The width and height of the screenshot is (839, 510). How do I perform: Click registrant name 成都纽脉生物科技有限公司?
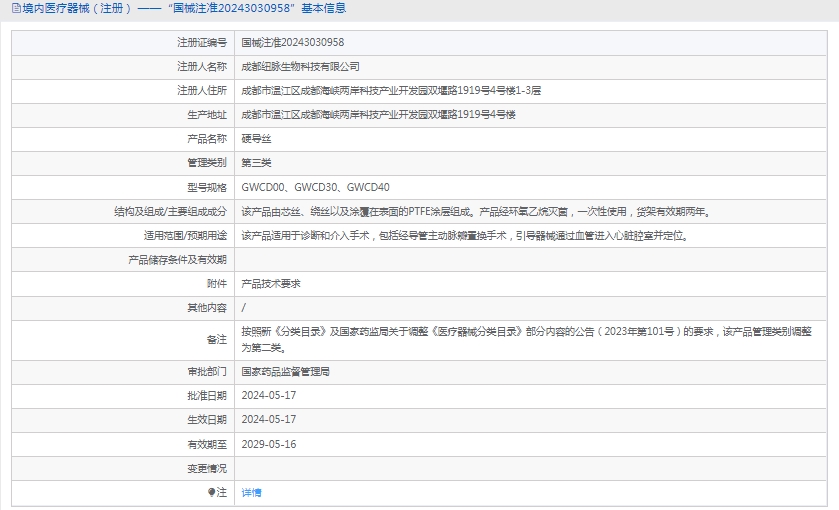click(x=300, y=66)
